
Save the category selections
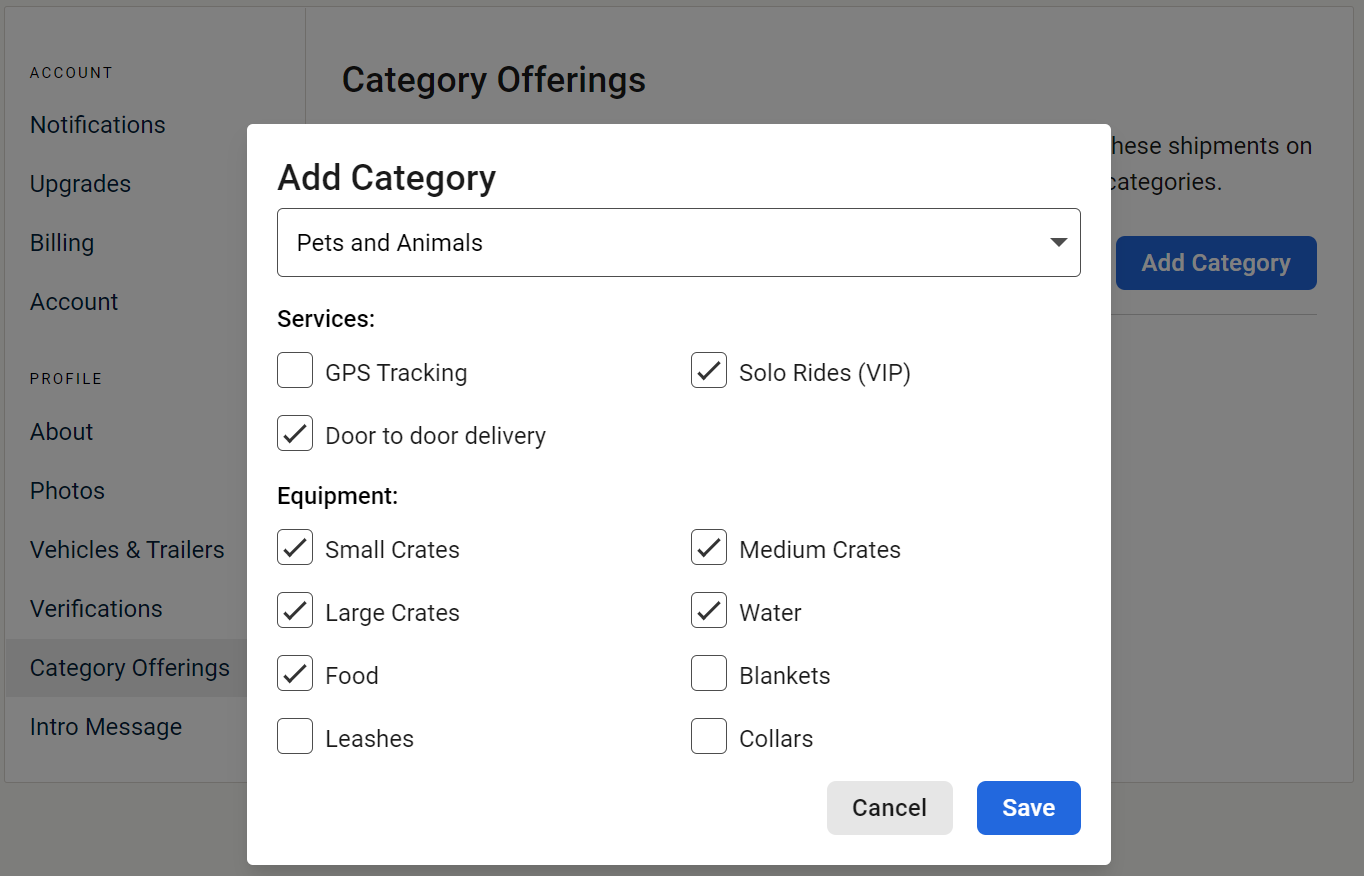1029,807
